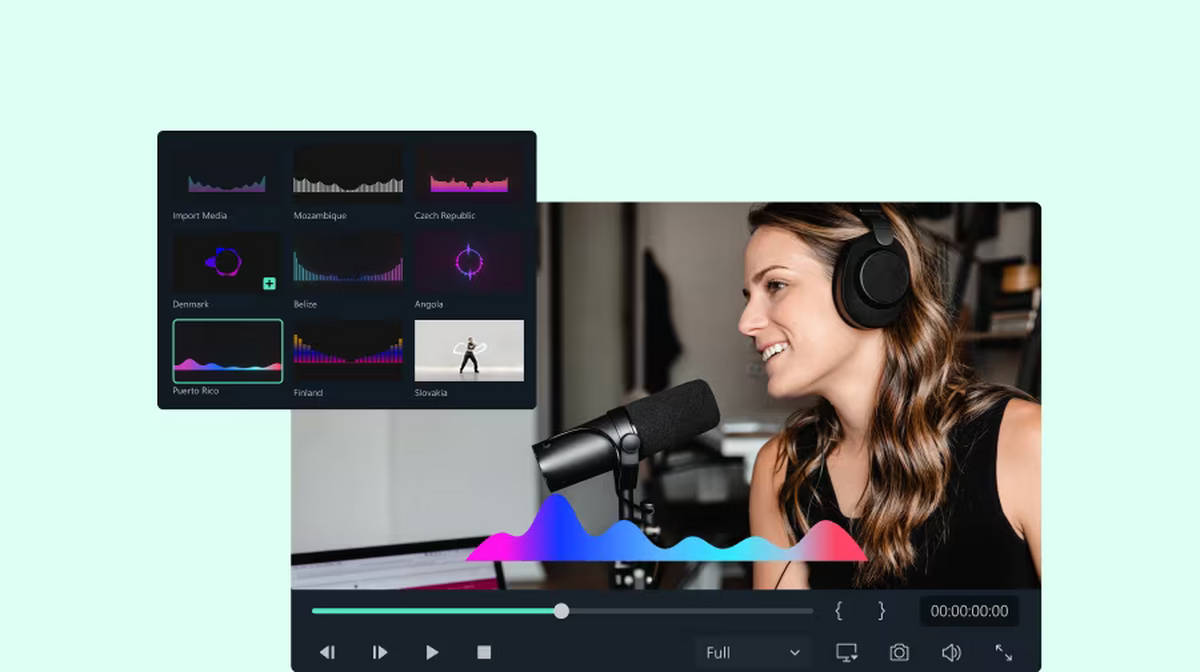The image size is (1200, 672).
Task: Select the Puerto Rico visualizer thumbnail
Action: point(228,351)
